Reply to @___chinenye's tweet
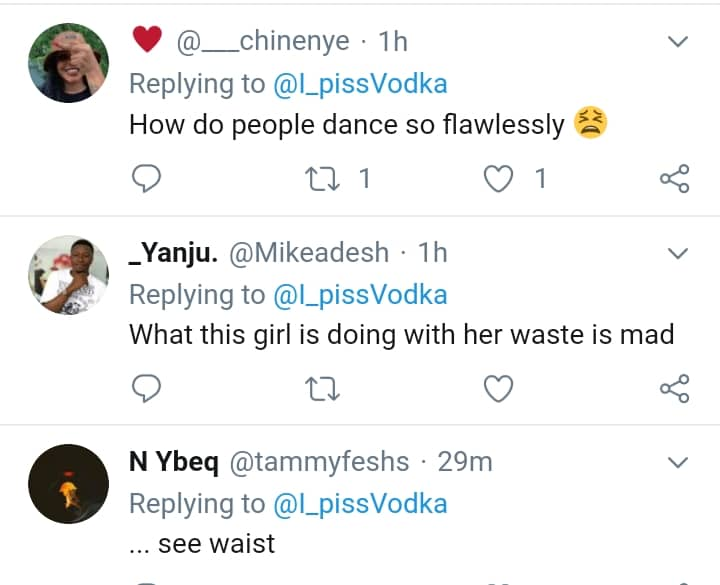 (x=147, y=179)
